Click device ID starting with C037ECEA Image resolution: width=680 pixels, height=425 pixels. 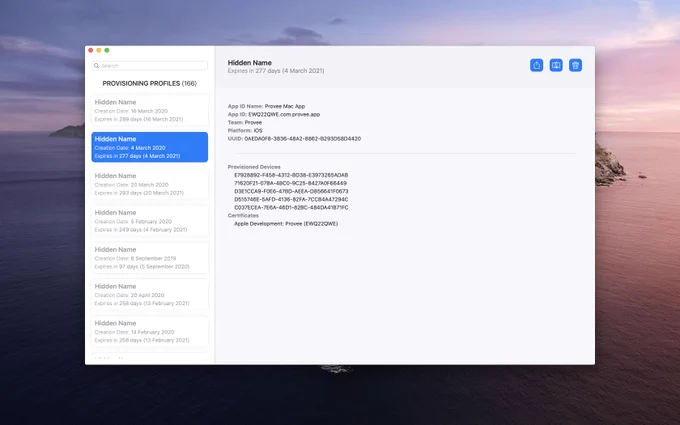tap(291, 208)
